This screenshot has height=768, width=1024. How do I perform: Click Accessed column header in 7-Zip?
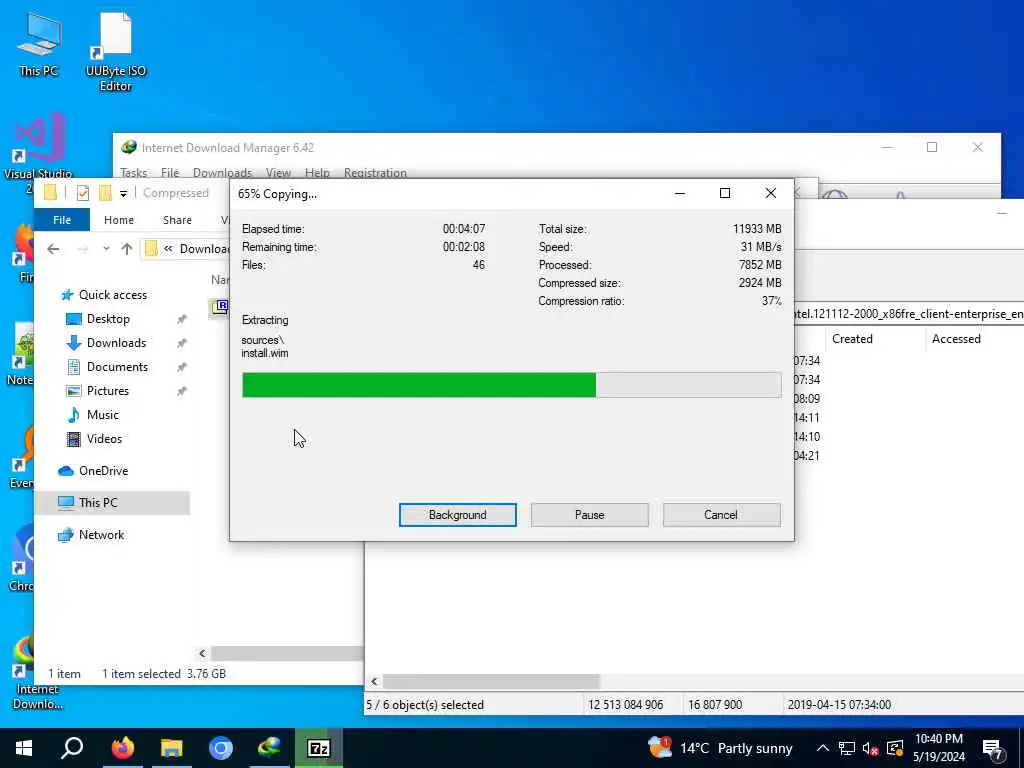pyautogui.click(x=956, y=339)
